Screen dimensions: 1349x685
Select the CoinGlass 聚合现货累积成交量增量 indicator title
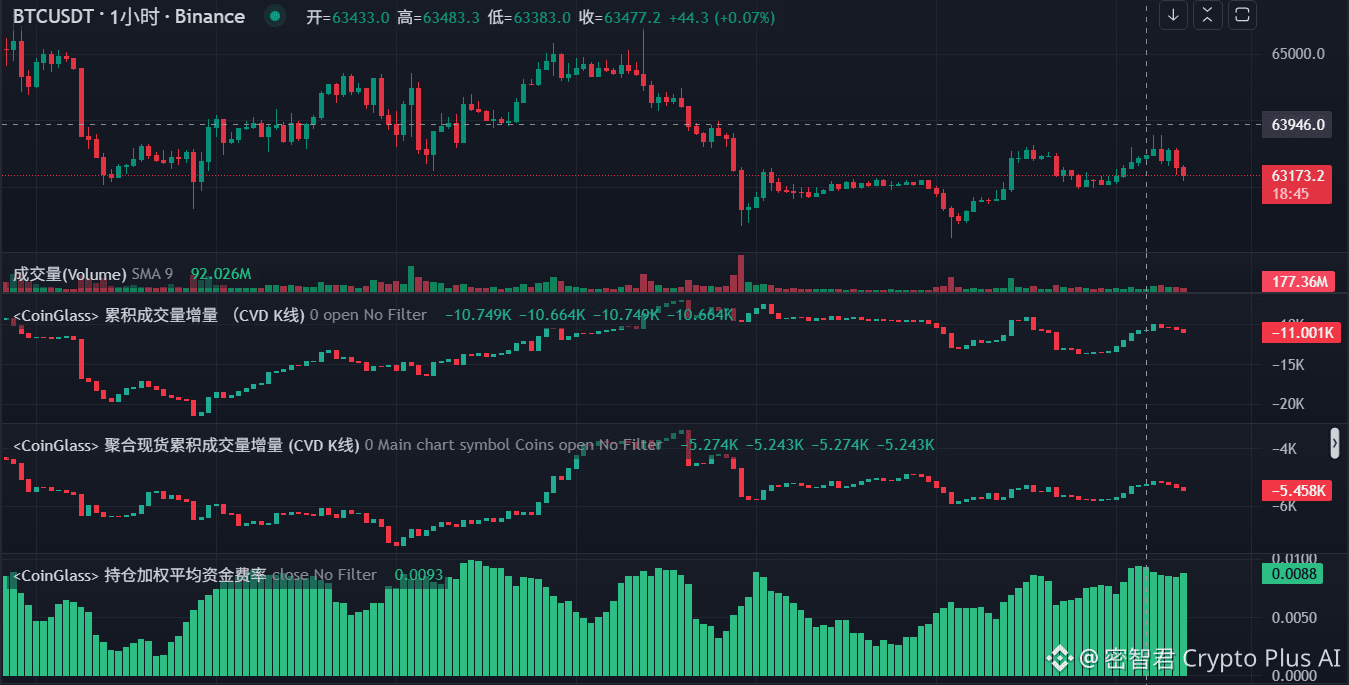coord(185,445)
